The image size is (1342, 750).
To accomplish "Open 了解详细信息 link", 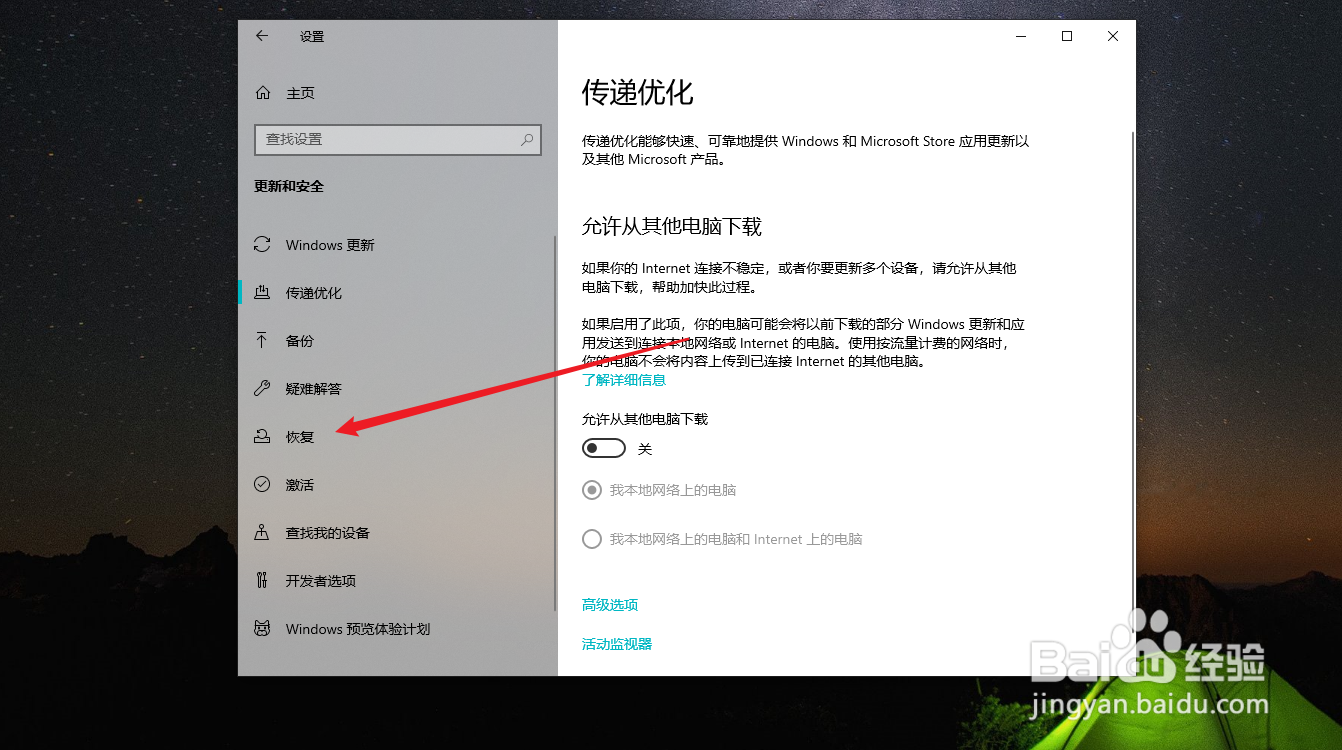I will (624, 380).
